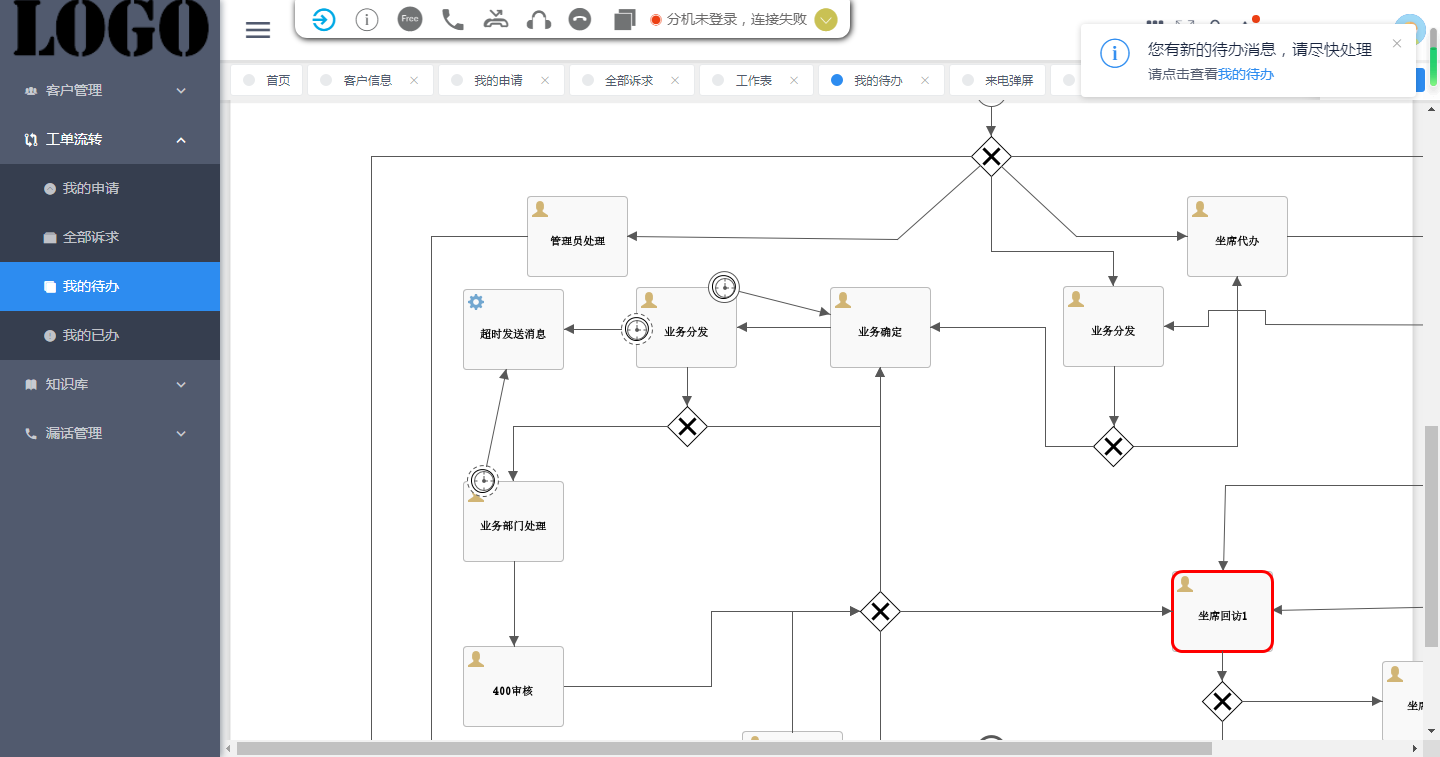Click the horizontal scrollbar thumb
The image size is (1440, 757).
point(723,748)
